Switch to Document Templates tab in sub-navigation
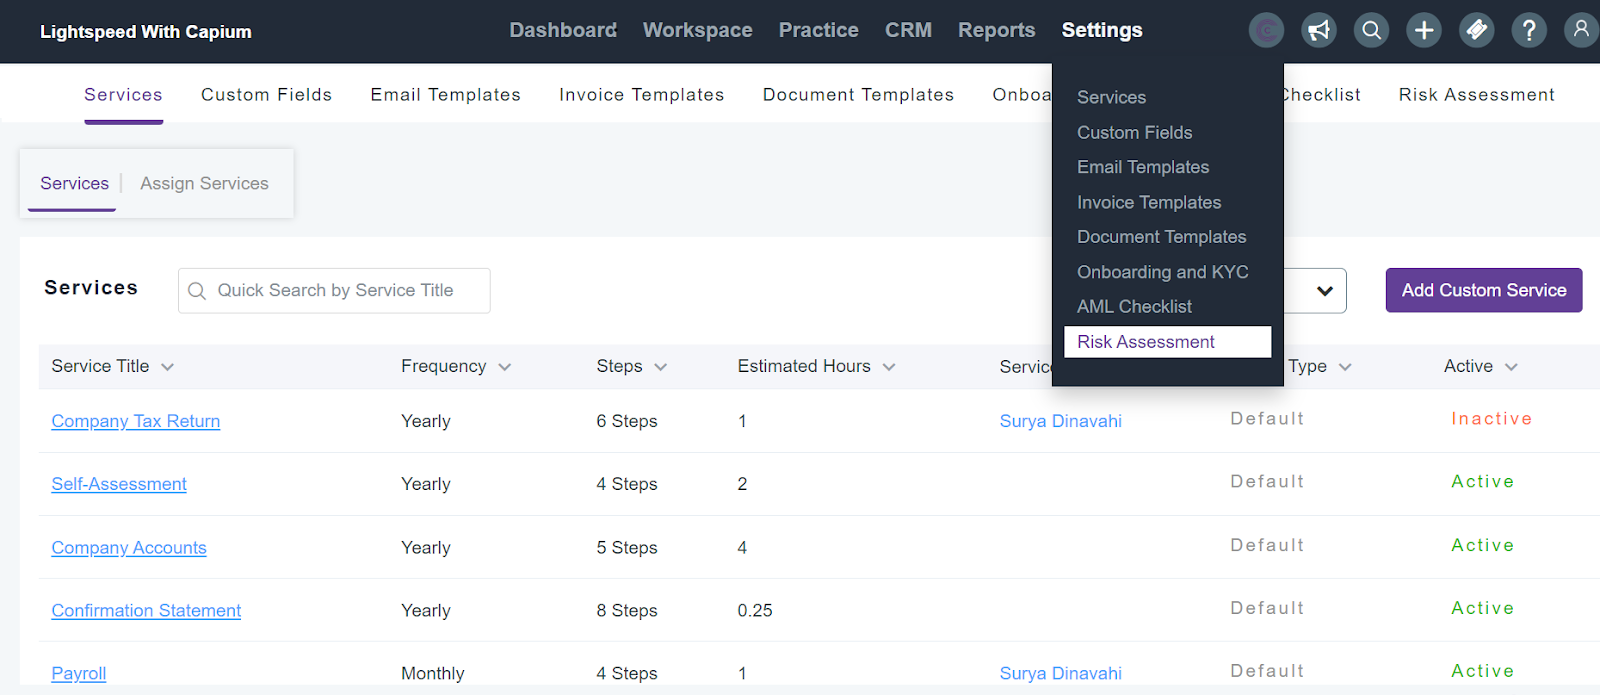The height and width of the screenshot is (695, 1600). [x=858, y=95]
